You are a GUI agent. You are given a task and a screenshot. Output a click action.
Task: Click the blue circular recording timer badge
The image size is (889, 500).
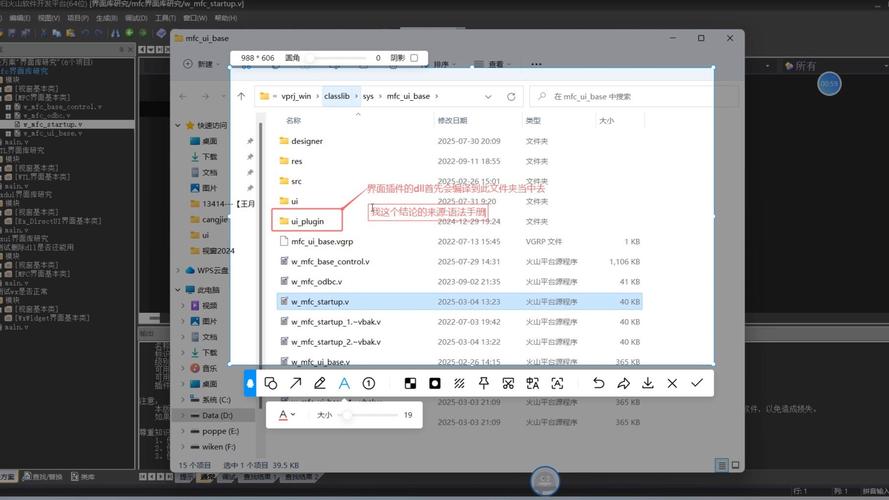click(x=829, y=84)
